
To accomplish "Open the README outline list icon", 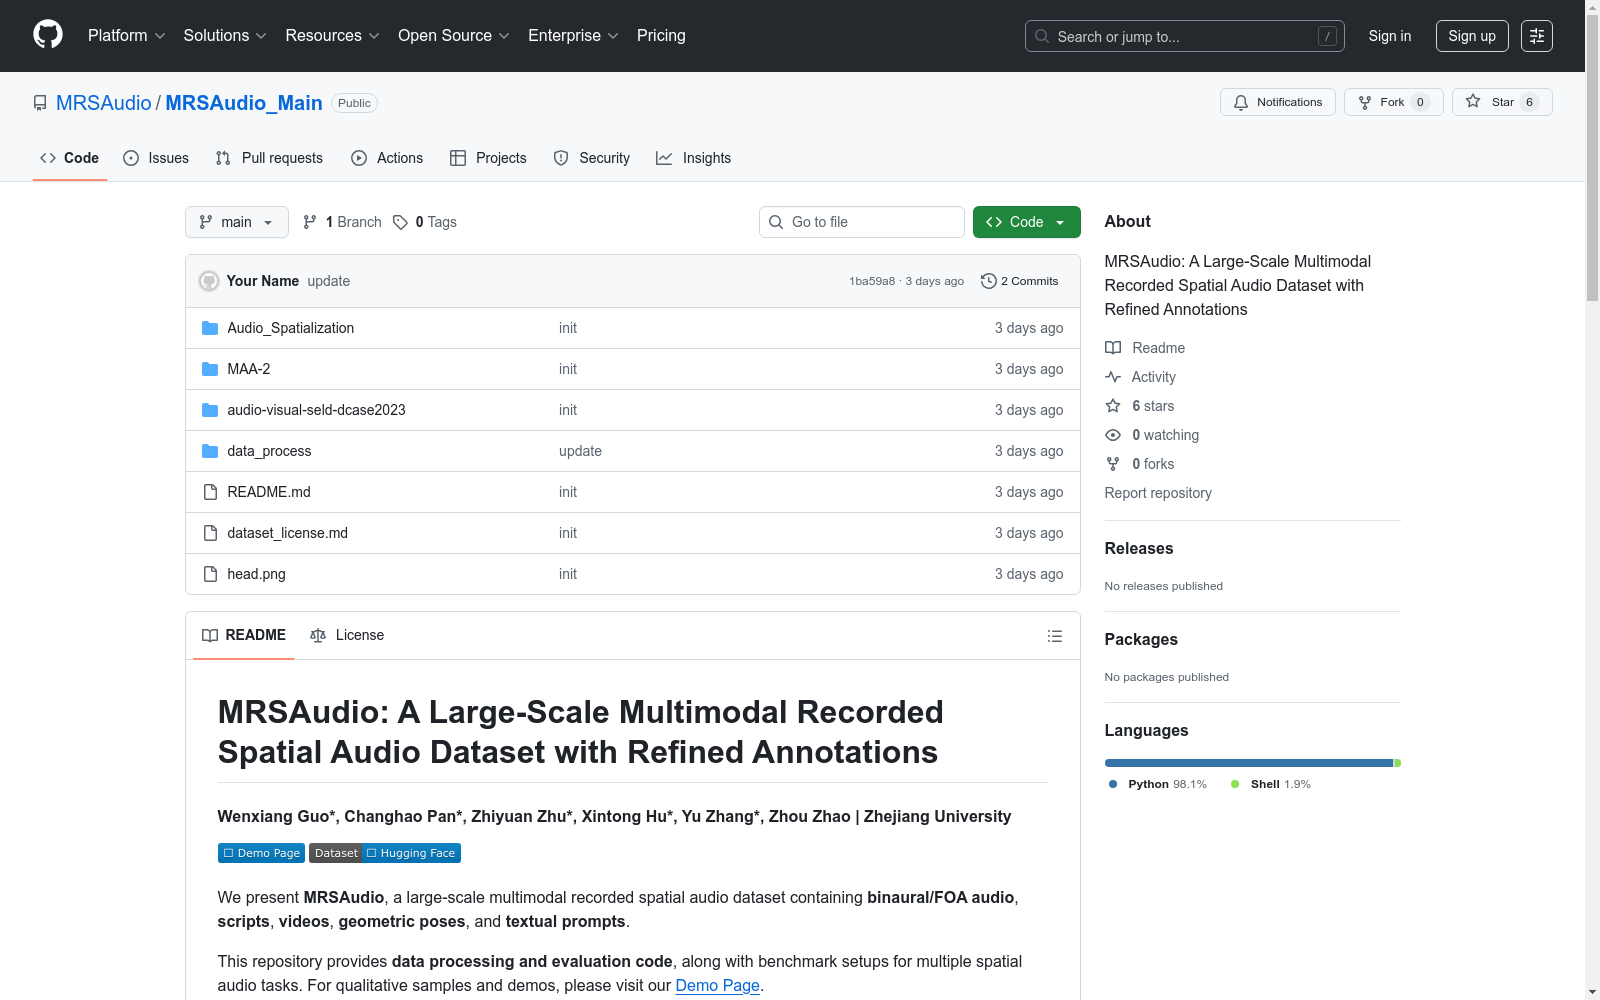I will pos(1055,636).
